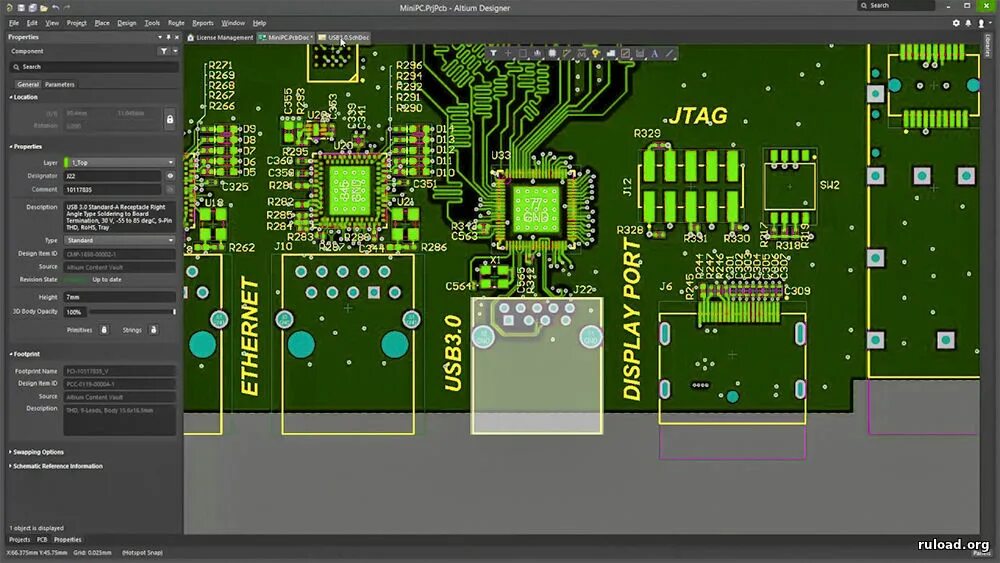
Task: Click the Open folder icon
Action: (x=43, y=8)
